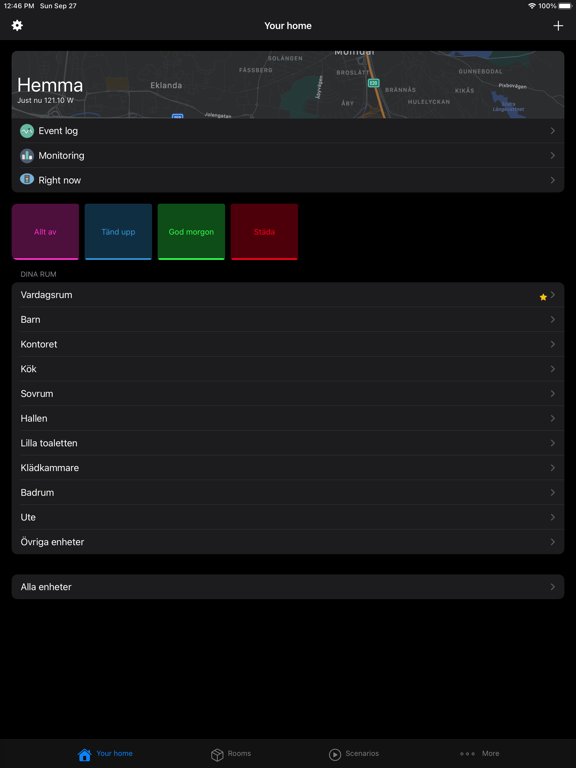Open the Klädkammare room
Screen dimensions: 576x768
point(288,468)
